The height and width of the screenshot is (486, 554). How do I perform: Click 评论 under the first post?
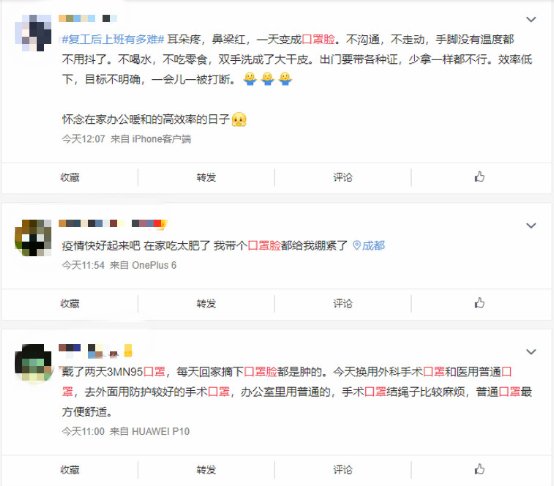343,177
